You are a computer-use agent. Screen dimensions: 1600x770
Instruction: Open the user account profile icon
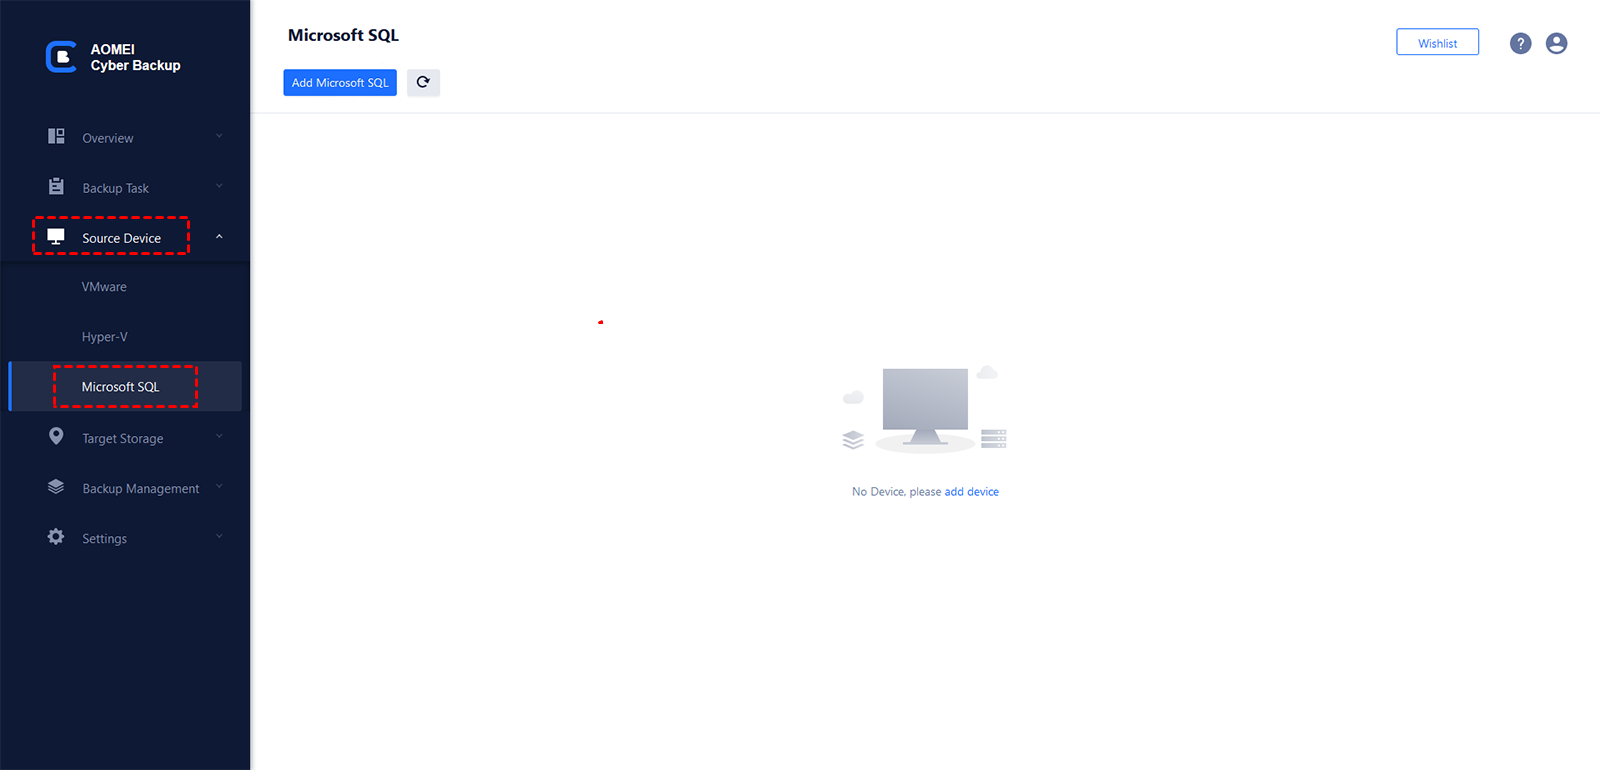pos(1556,43)
